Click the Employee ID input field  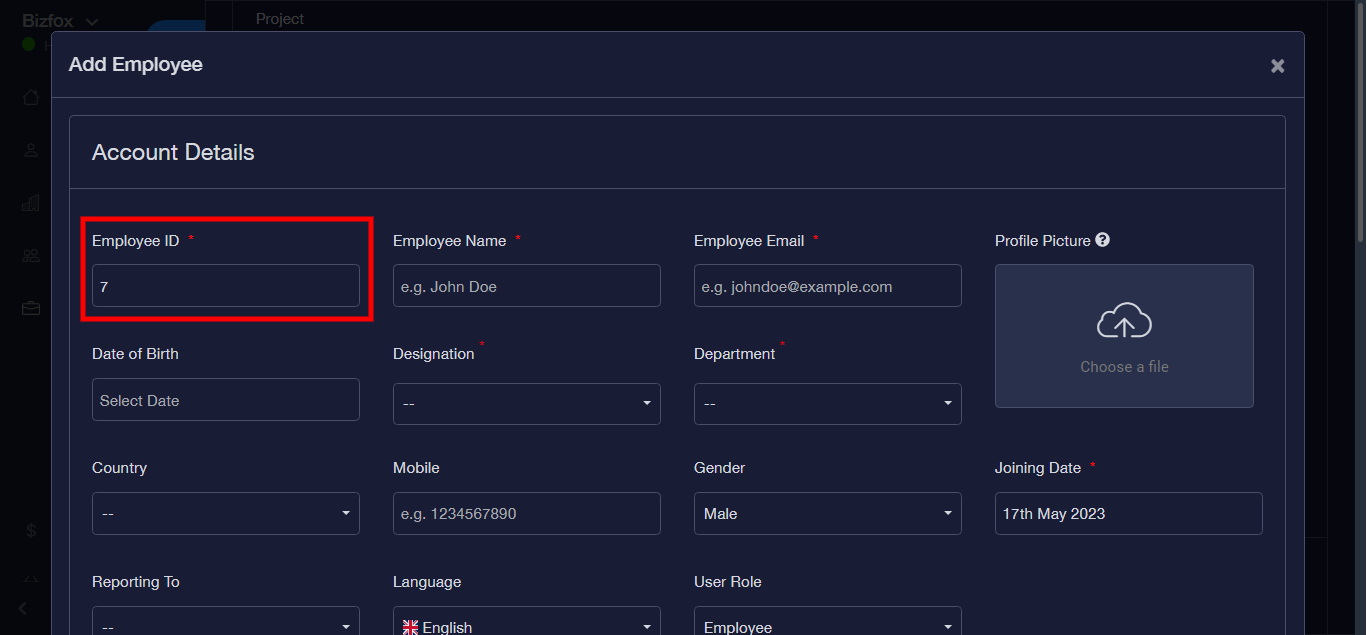[225, 286]
